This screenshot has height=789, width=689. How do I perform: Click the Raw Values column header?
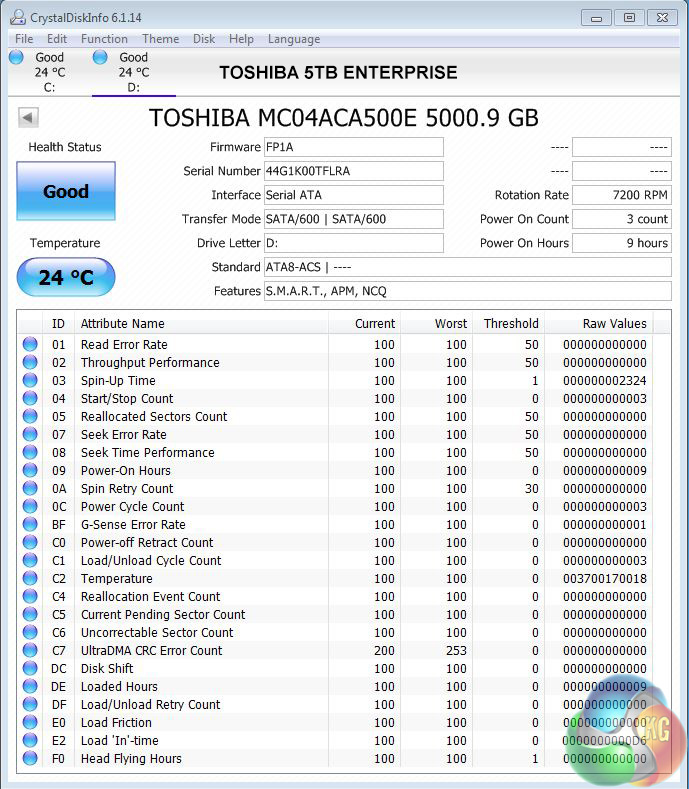click(x=599, y=324)
